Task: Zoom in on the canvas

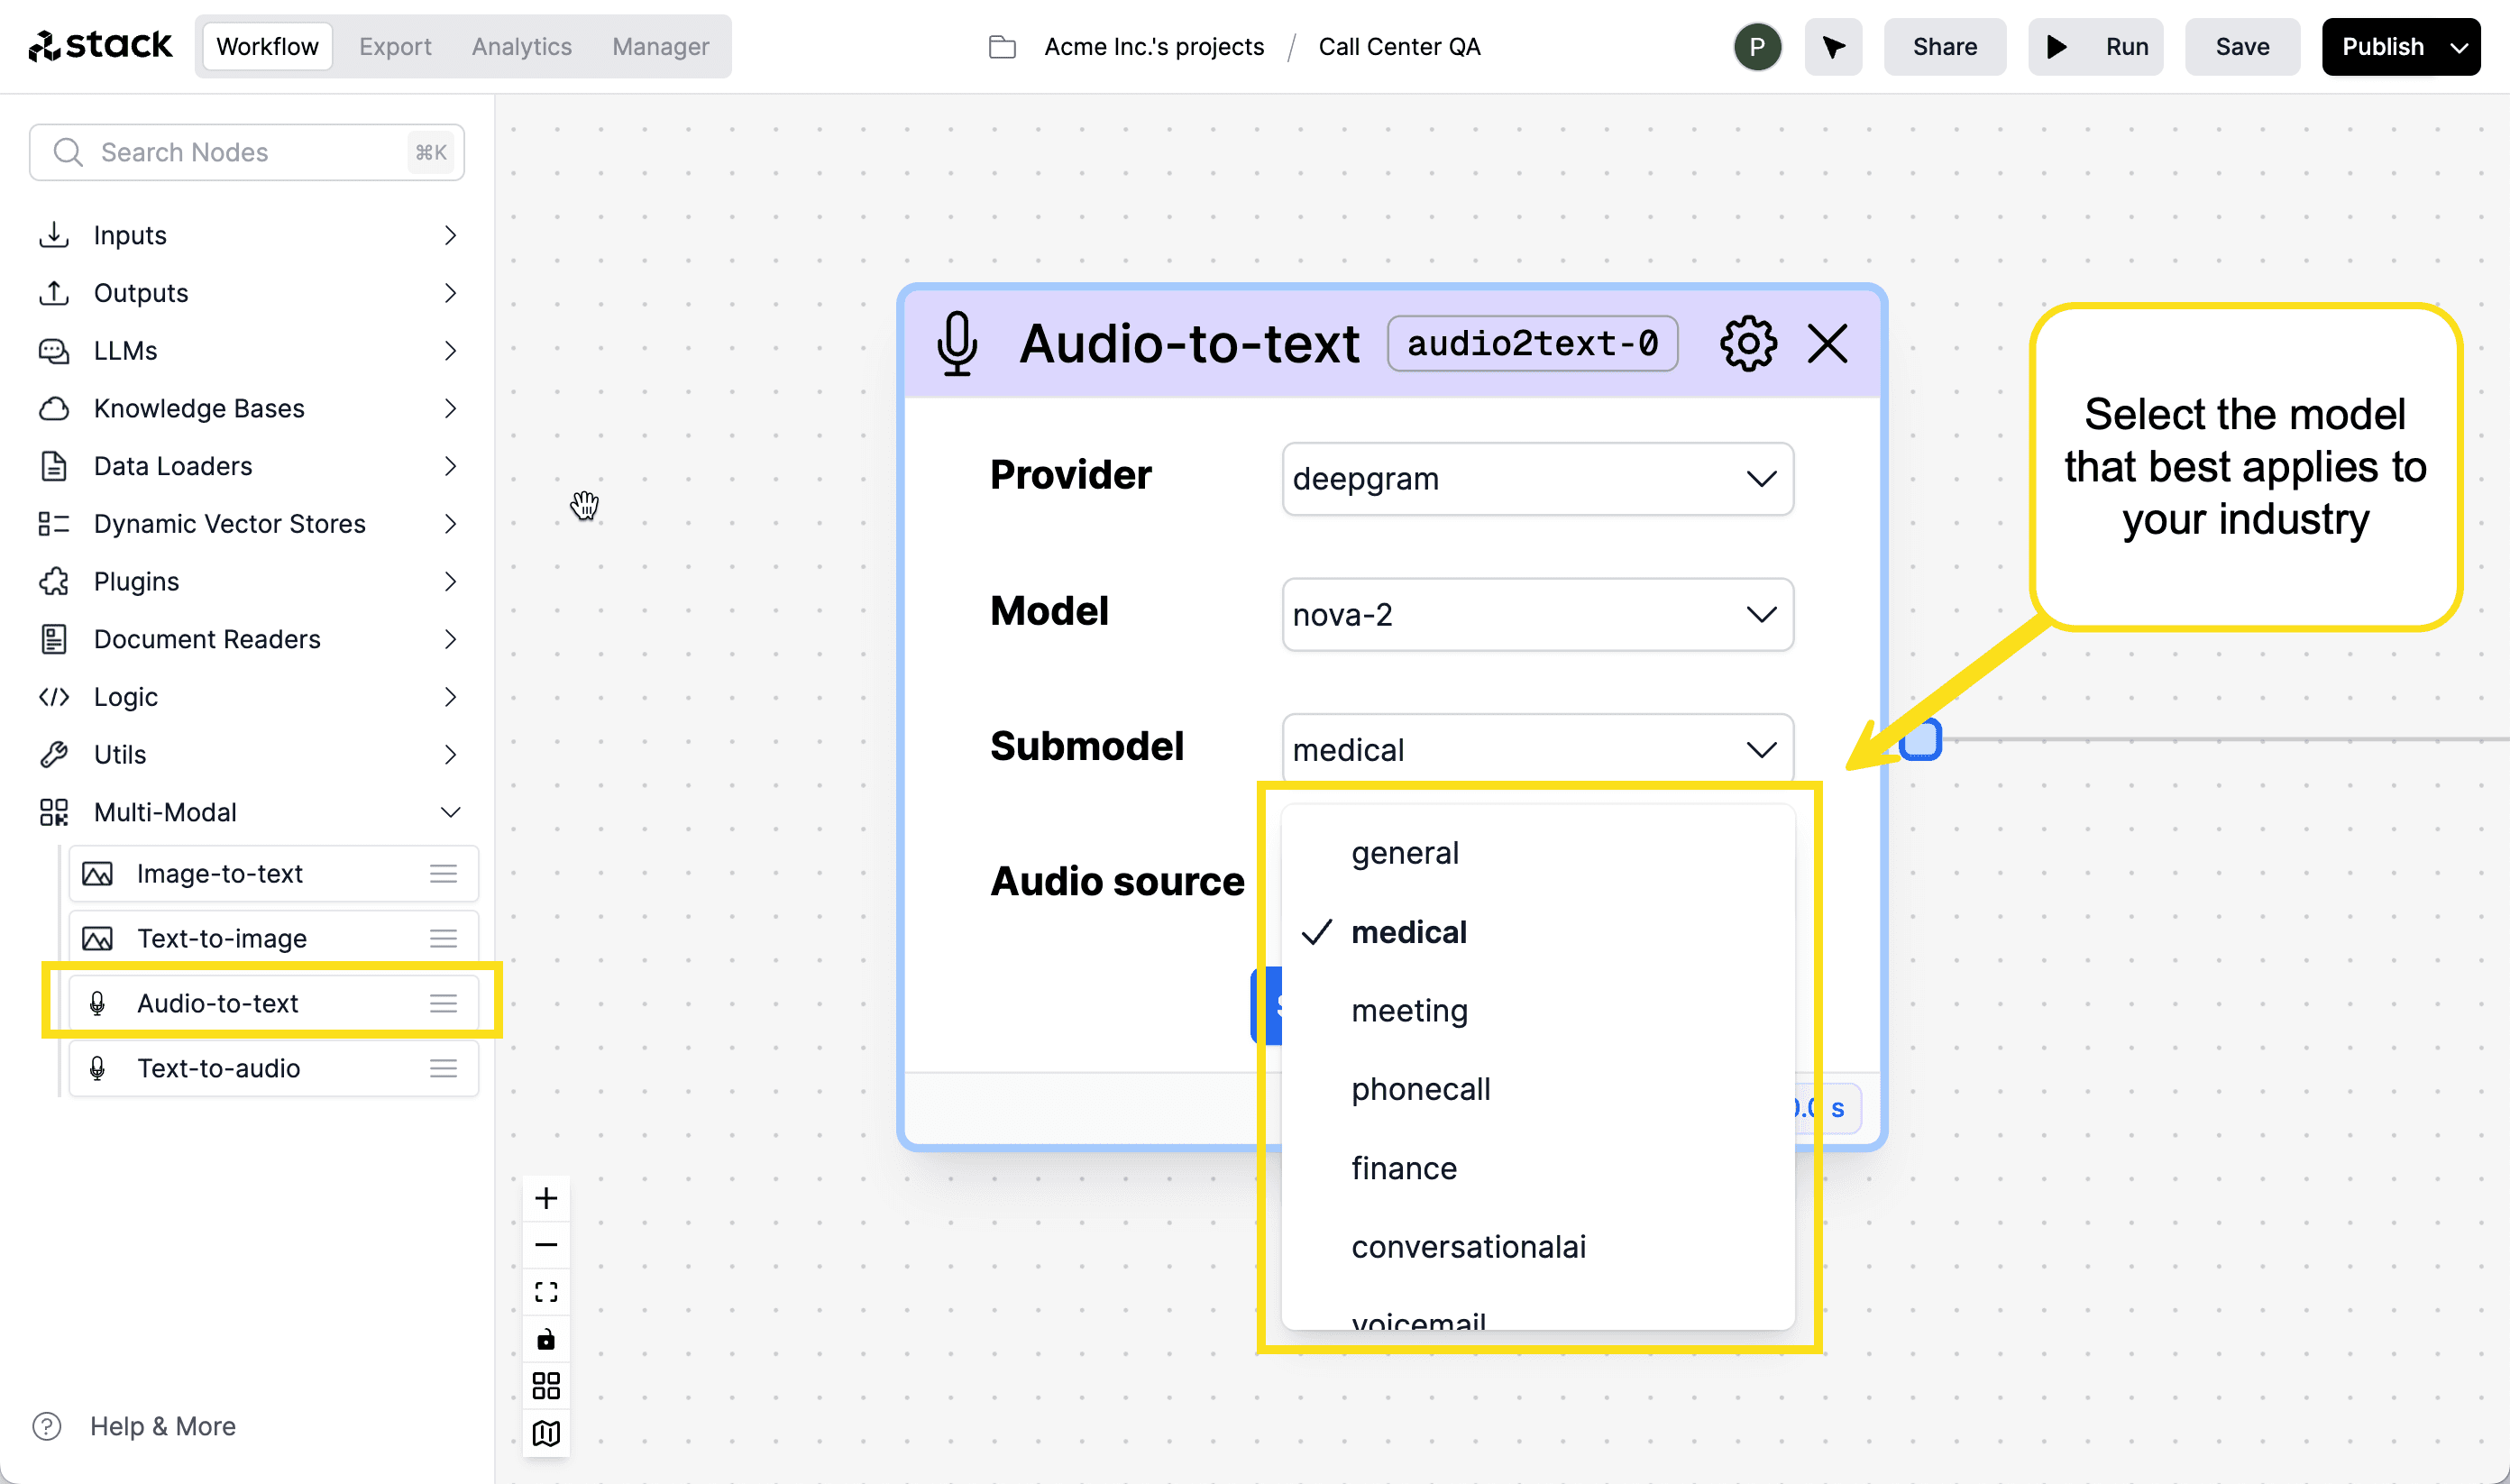Action: (x=546, y=1198)
